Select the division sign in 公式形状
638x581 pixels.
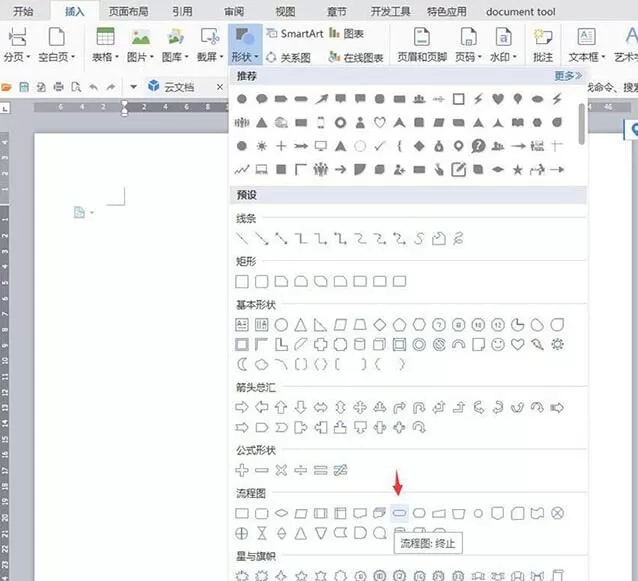(301, 470)
